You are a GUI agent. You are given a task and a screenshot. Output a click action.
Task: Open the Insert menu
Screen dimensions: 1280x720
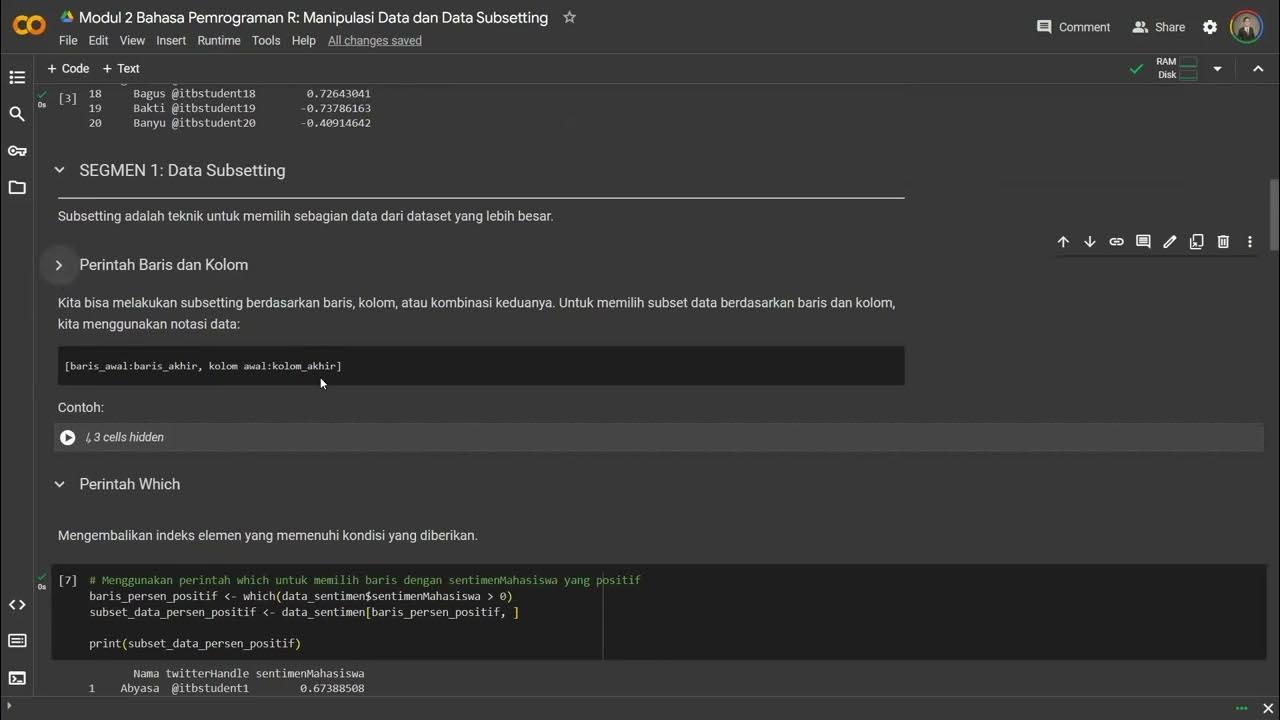171,41
